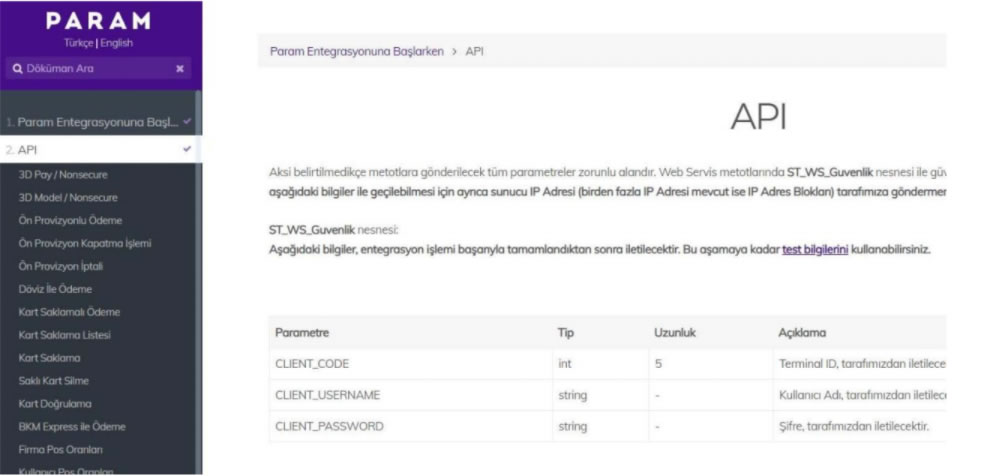Collapse the API section chevron
The image size is (990, 476).
pyautogui.click(x=187, y=150)
